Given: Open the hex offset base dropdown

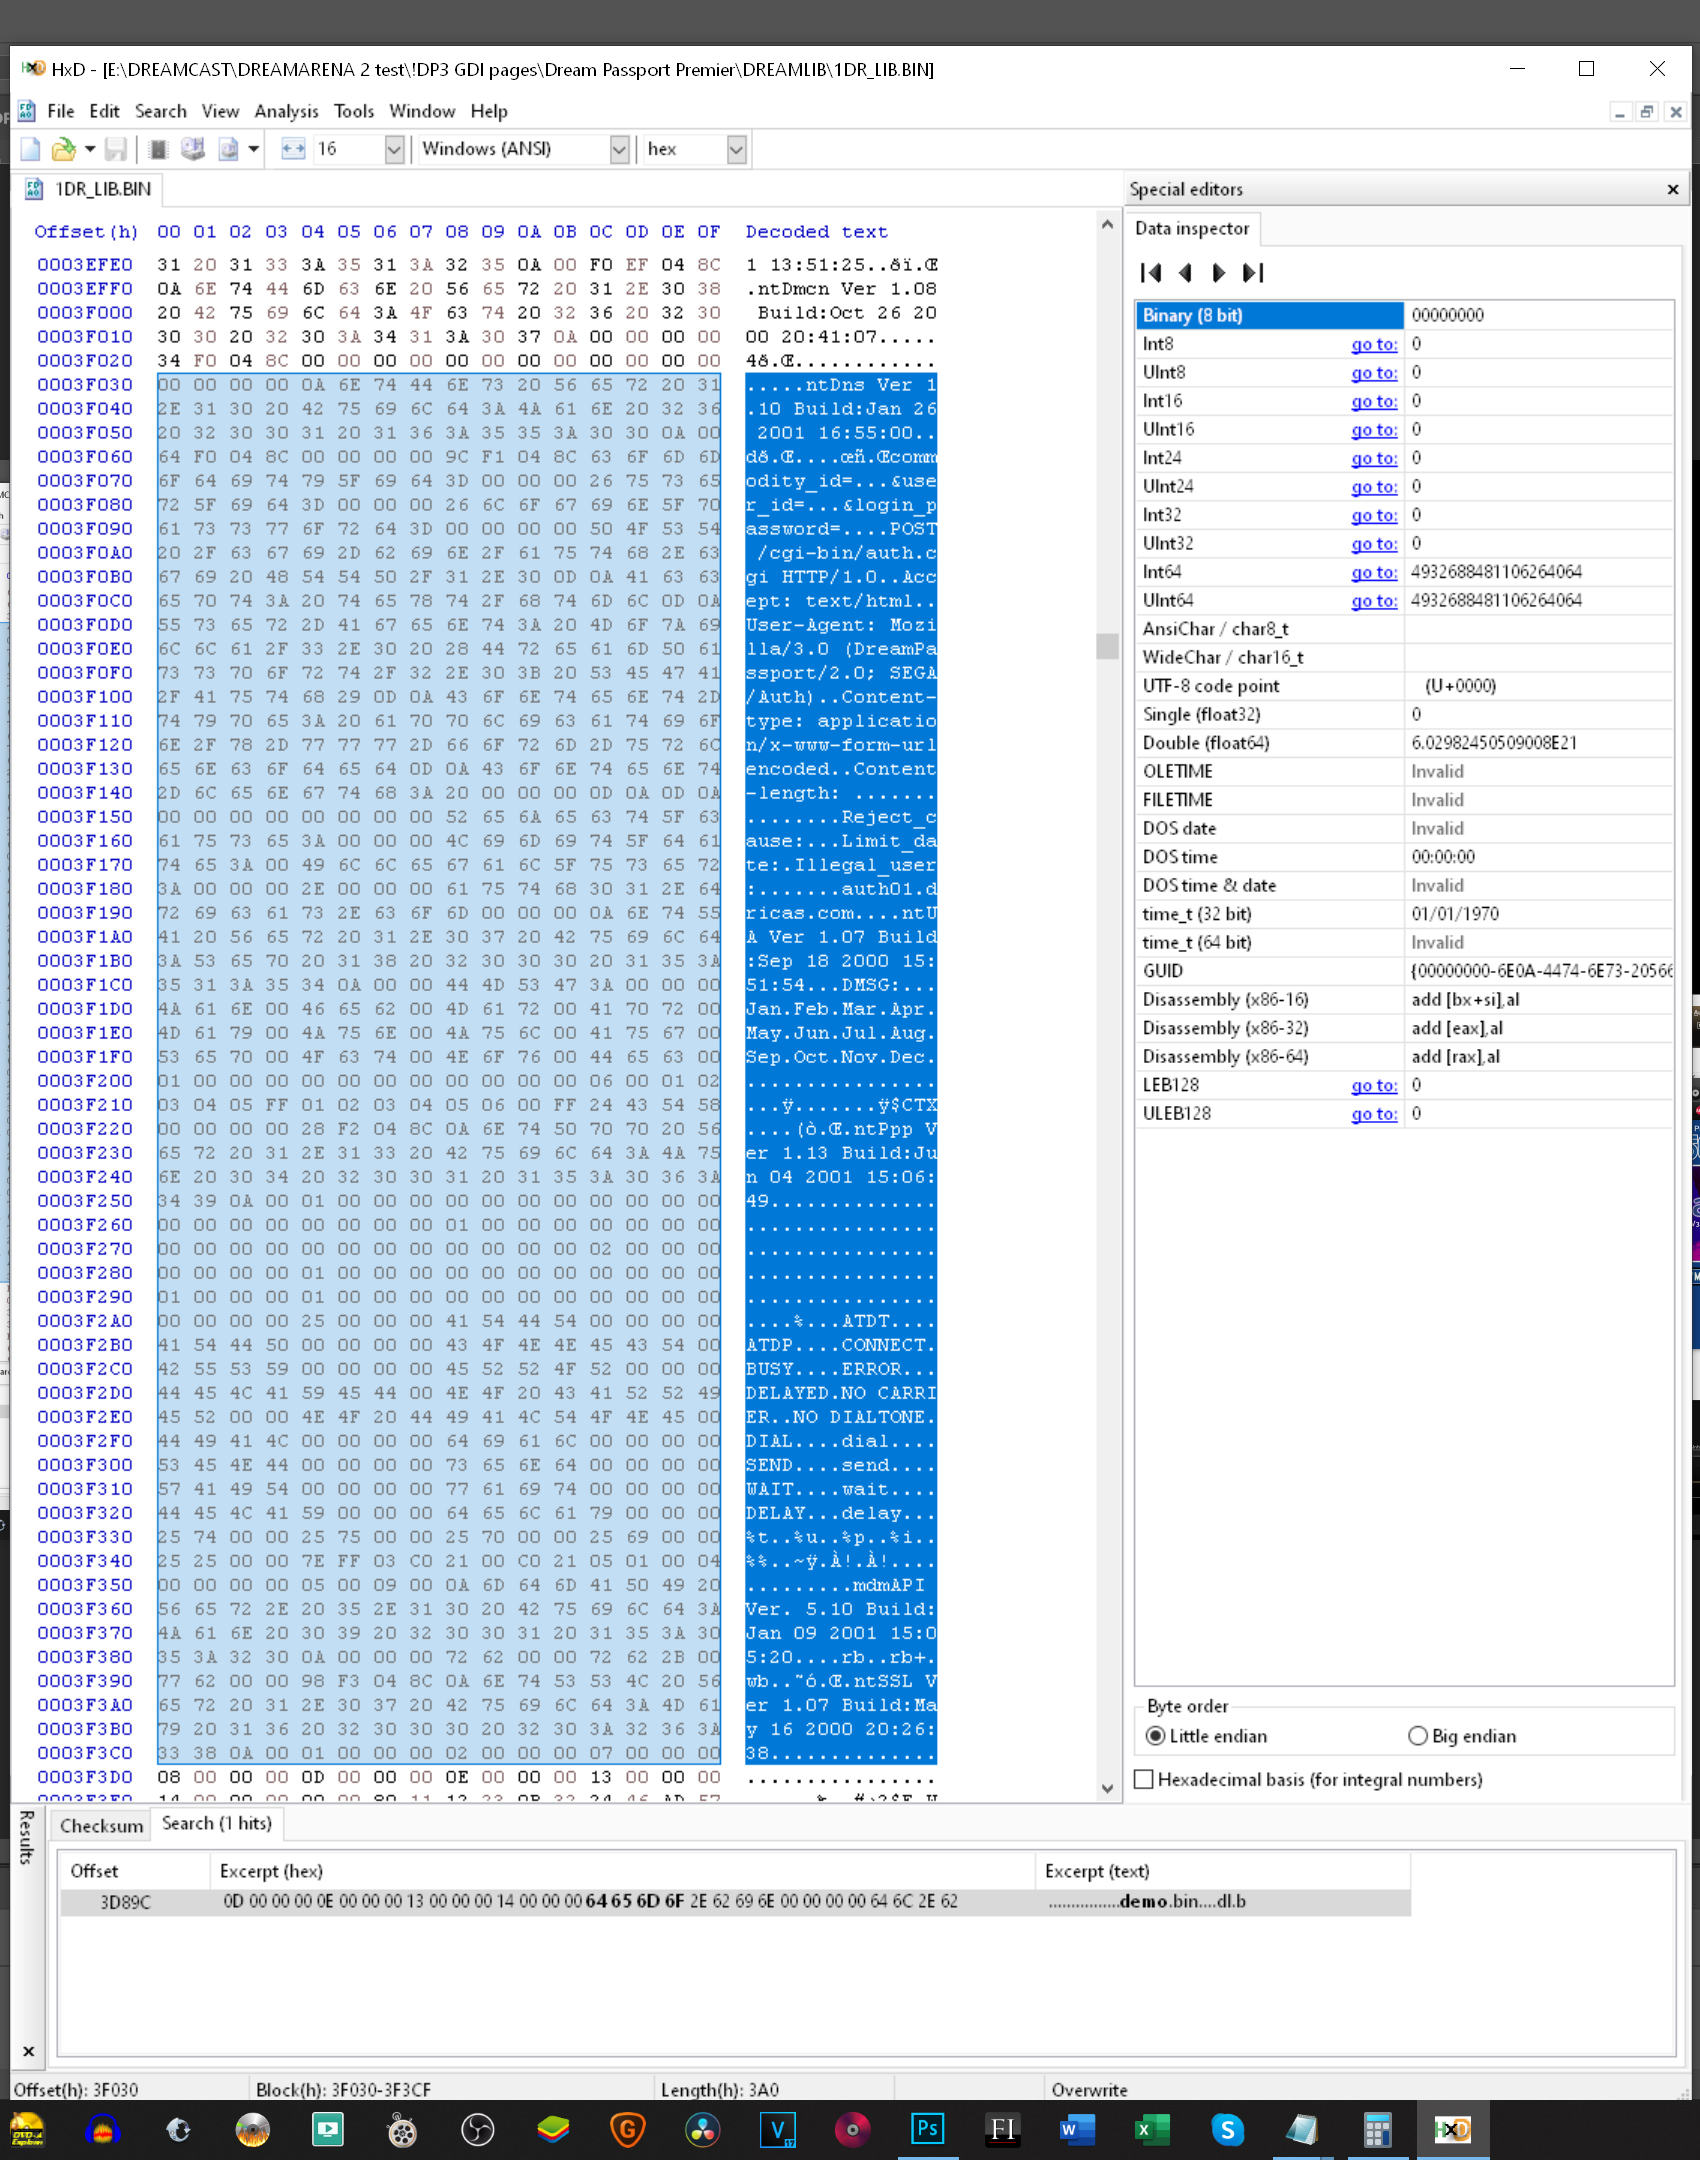Looking at the screenshot, I should (737, 150).
